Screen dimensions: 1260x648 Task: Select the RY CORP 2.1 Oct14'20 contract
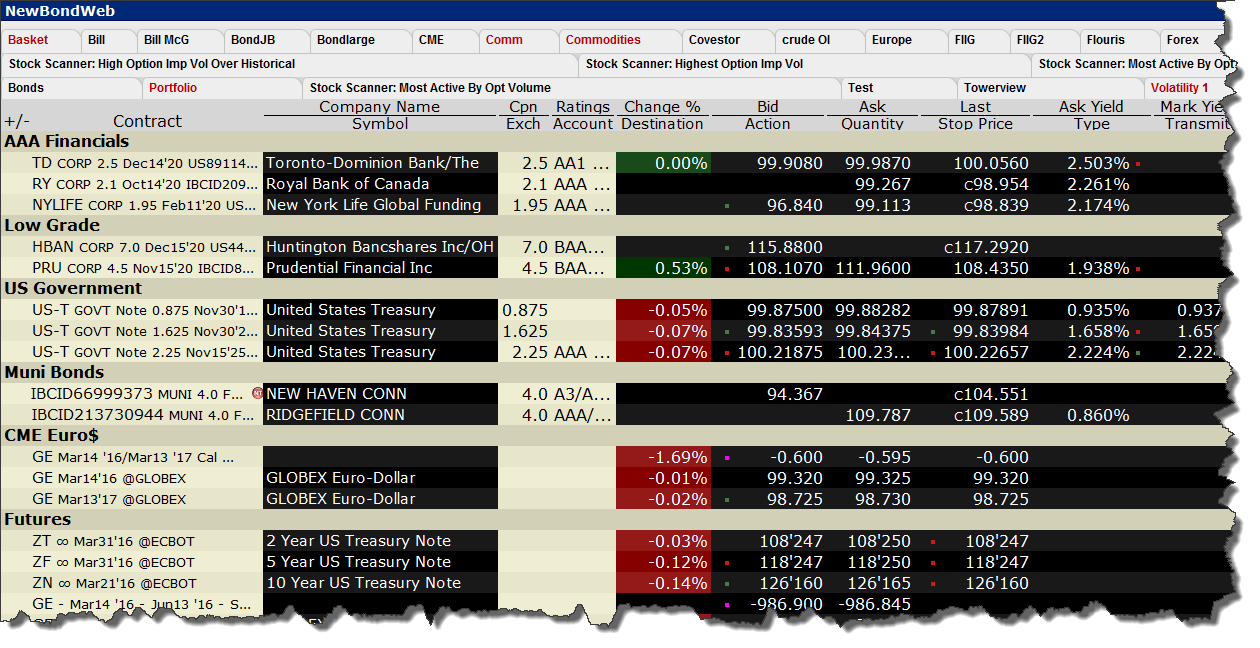[145, 184]
